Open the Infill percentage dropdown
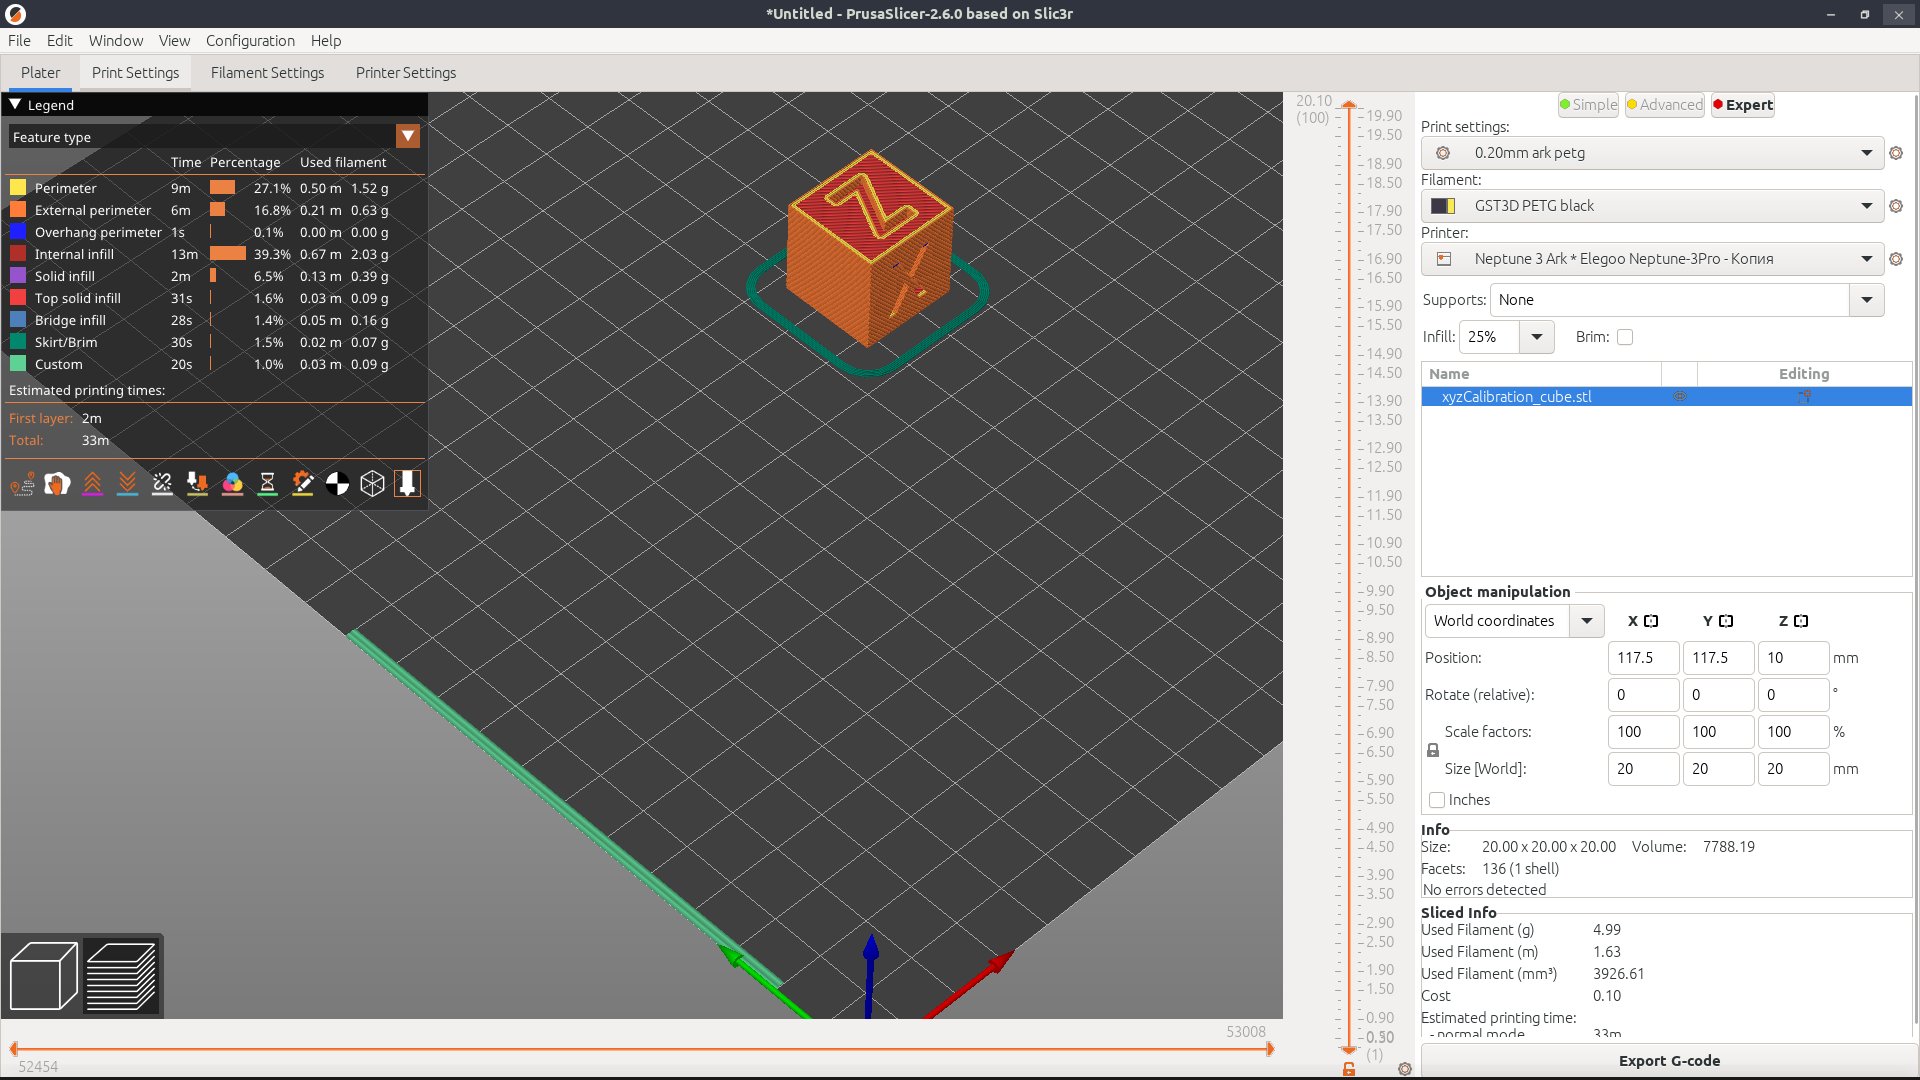The width and height of the screenshot is (1920, 1080). 1537,337
